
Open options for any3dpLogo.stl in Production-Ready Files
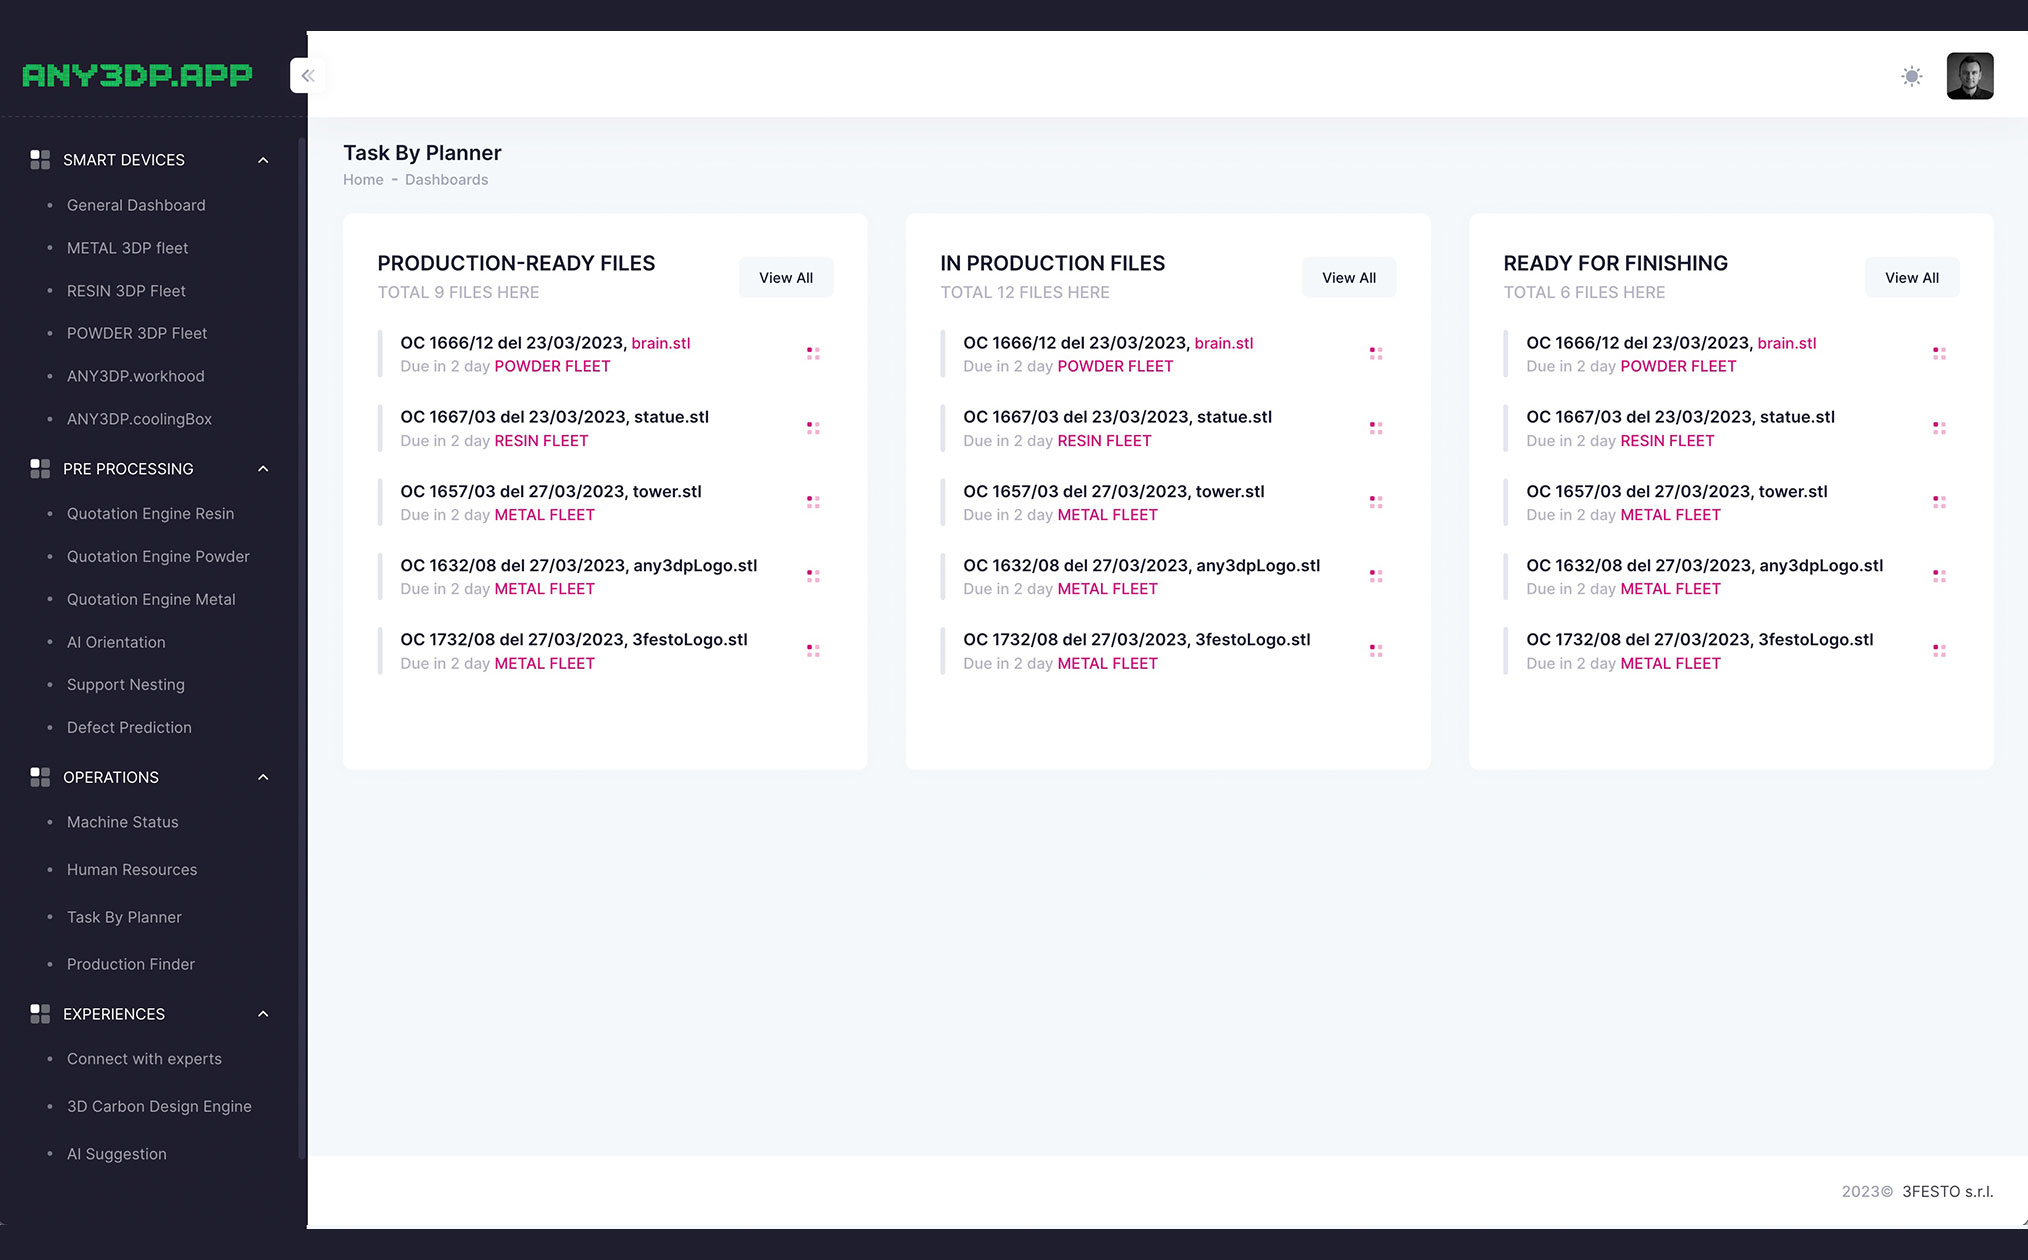(813, 576)
